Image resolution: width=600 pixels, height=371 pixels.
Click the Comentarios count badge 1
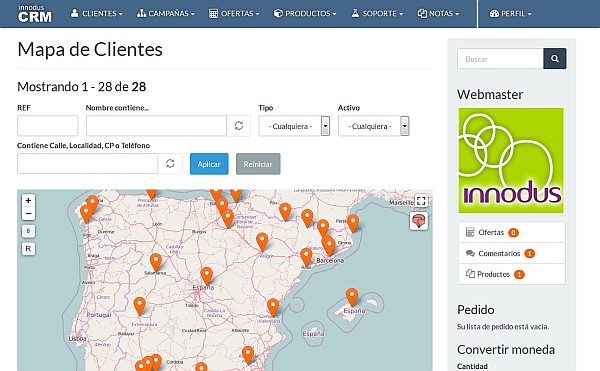click(x=529, y=254)
